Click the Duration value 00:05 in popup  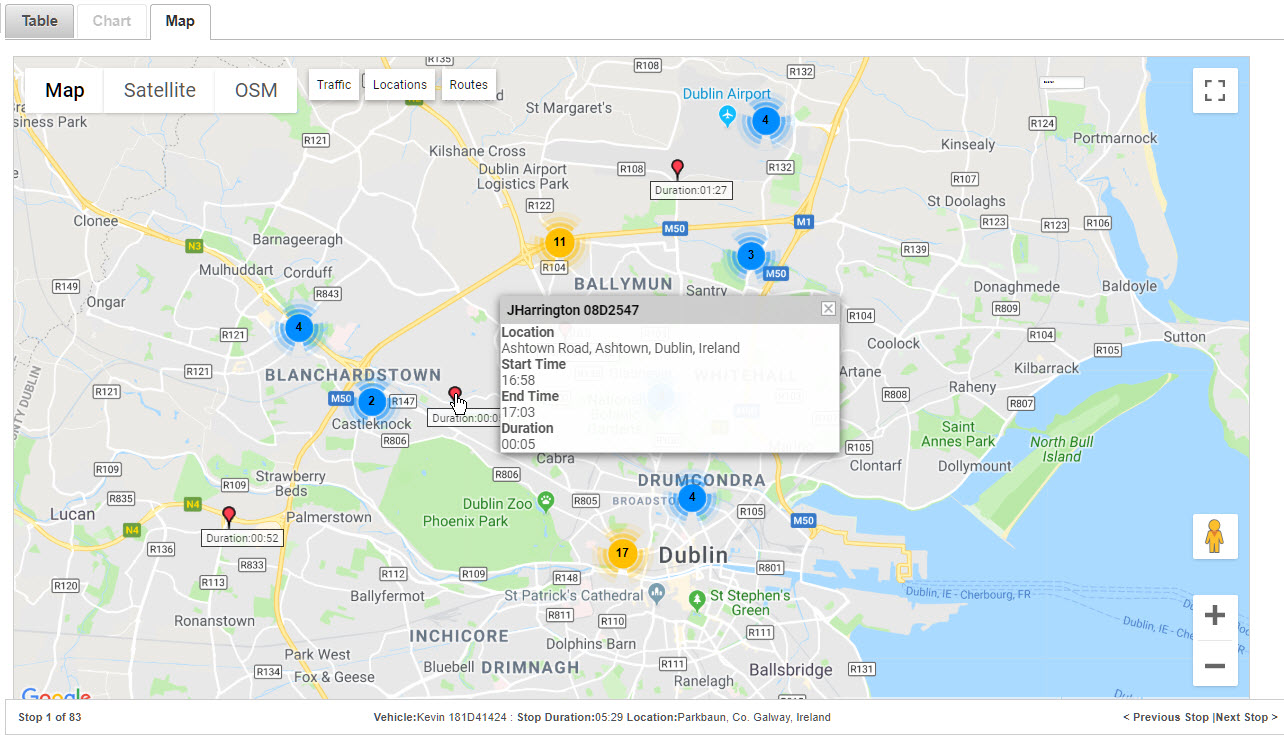518,444
